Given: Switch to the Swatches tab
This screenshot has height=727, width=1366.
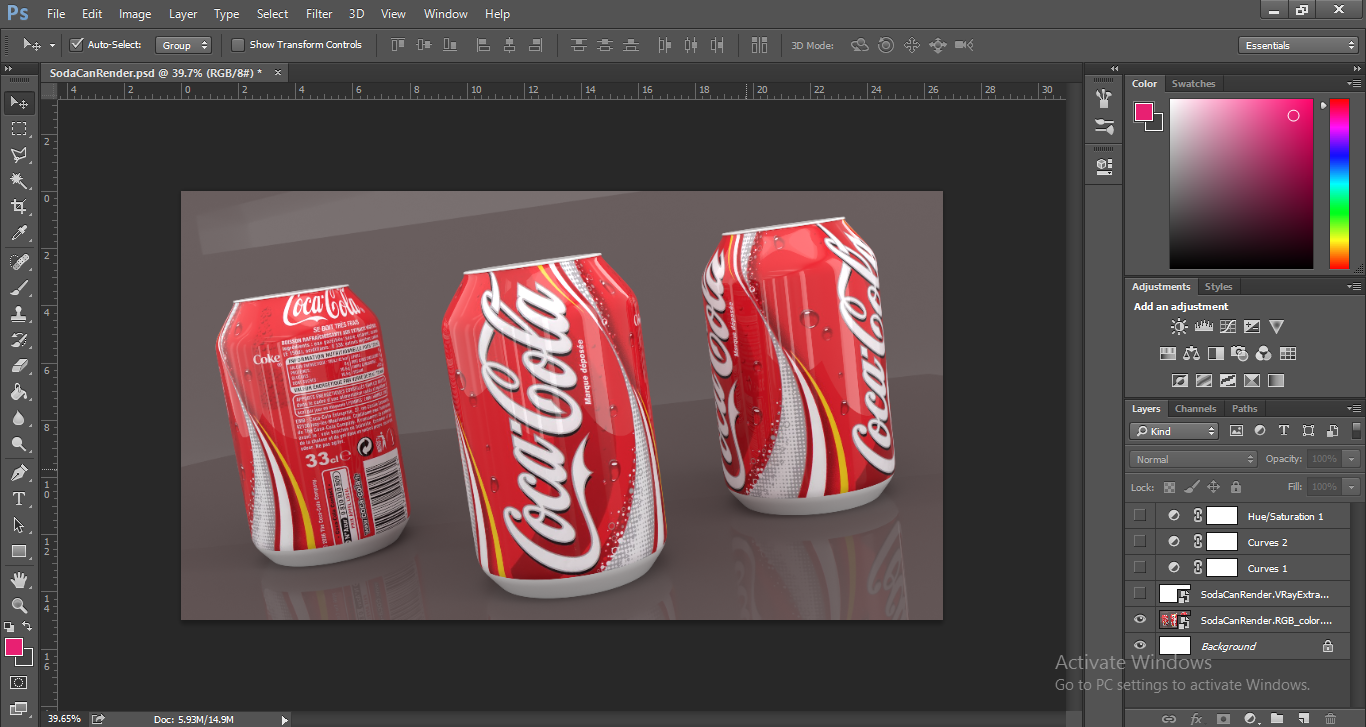Looking at the screenshot, I should tap(1193, 84).
